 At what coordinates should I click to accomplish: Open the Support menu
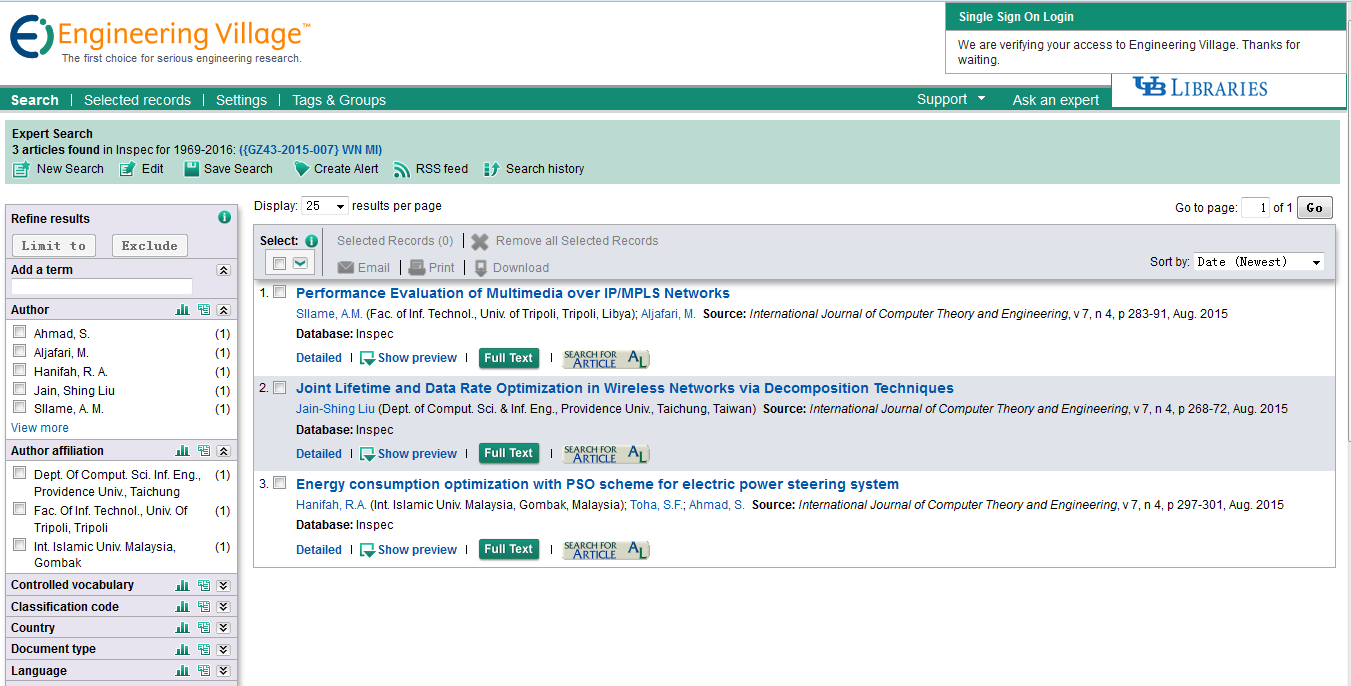(x=951, y=99)
